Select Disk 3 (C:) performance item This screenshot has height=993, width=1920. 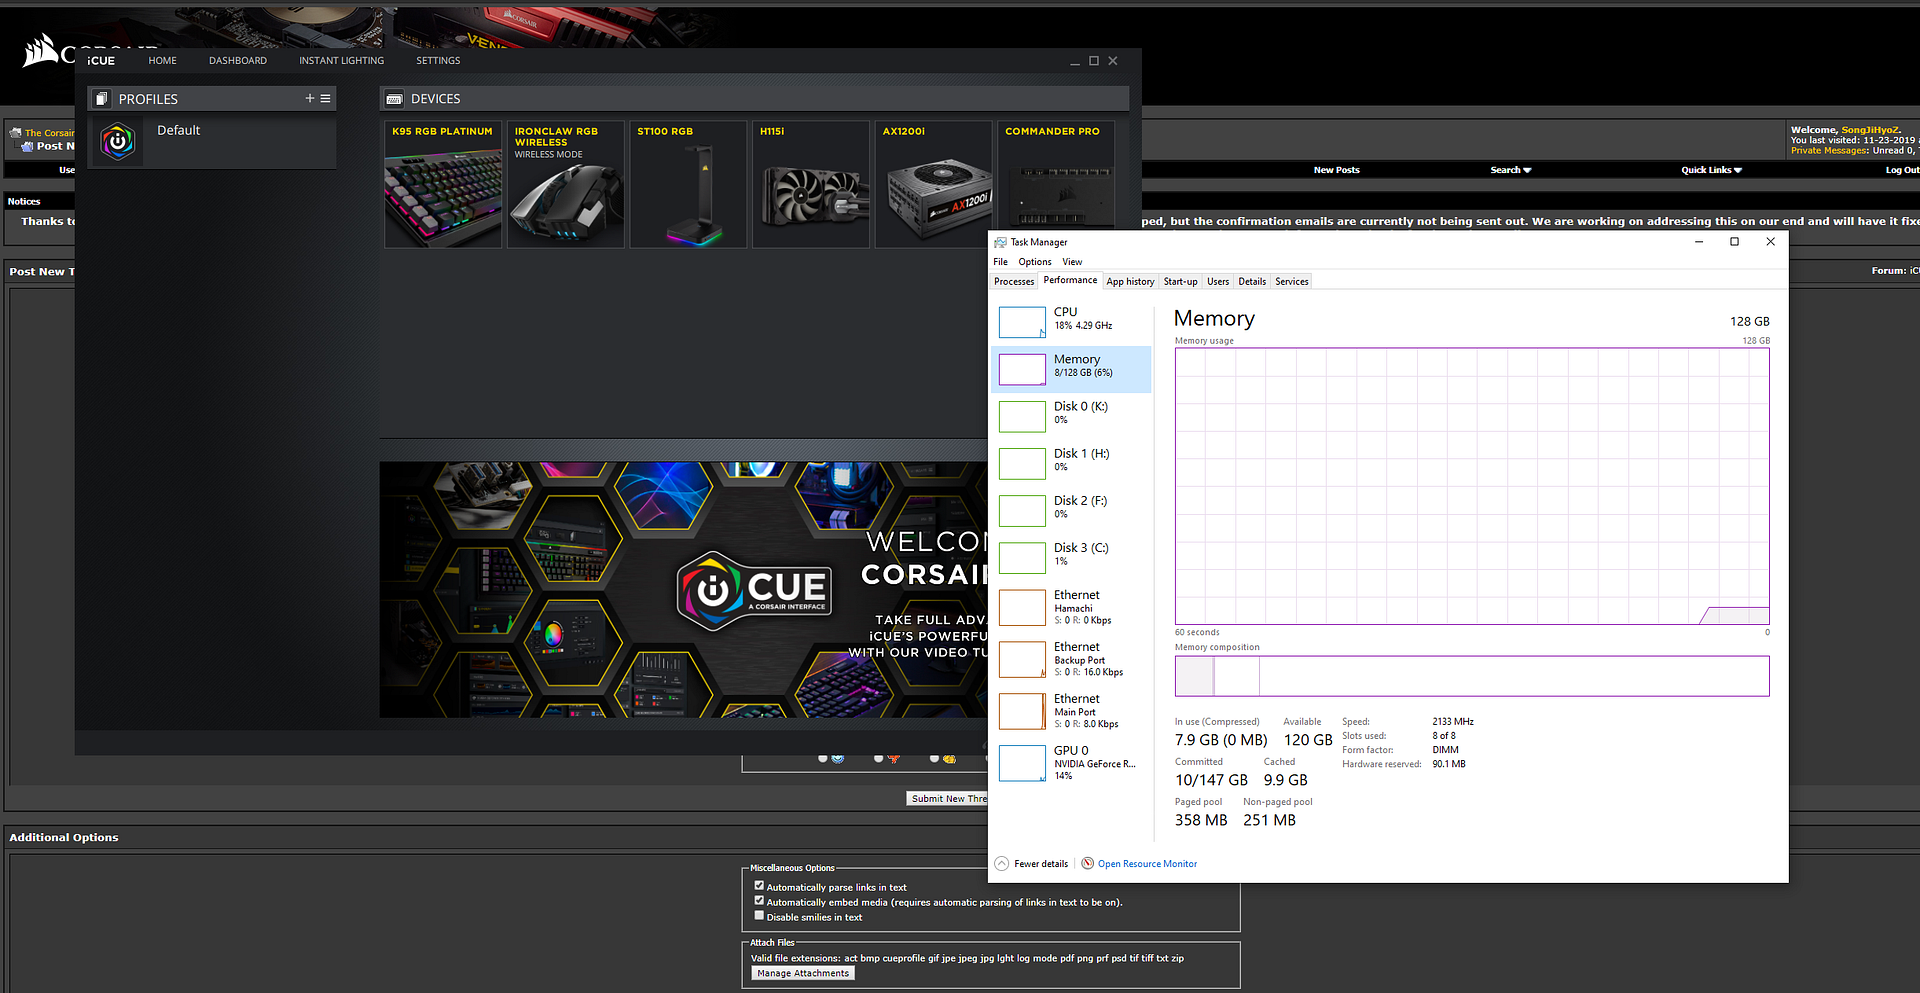point(1071,557)
